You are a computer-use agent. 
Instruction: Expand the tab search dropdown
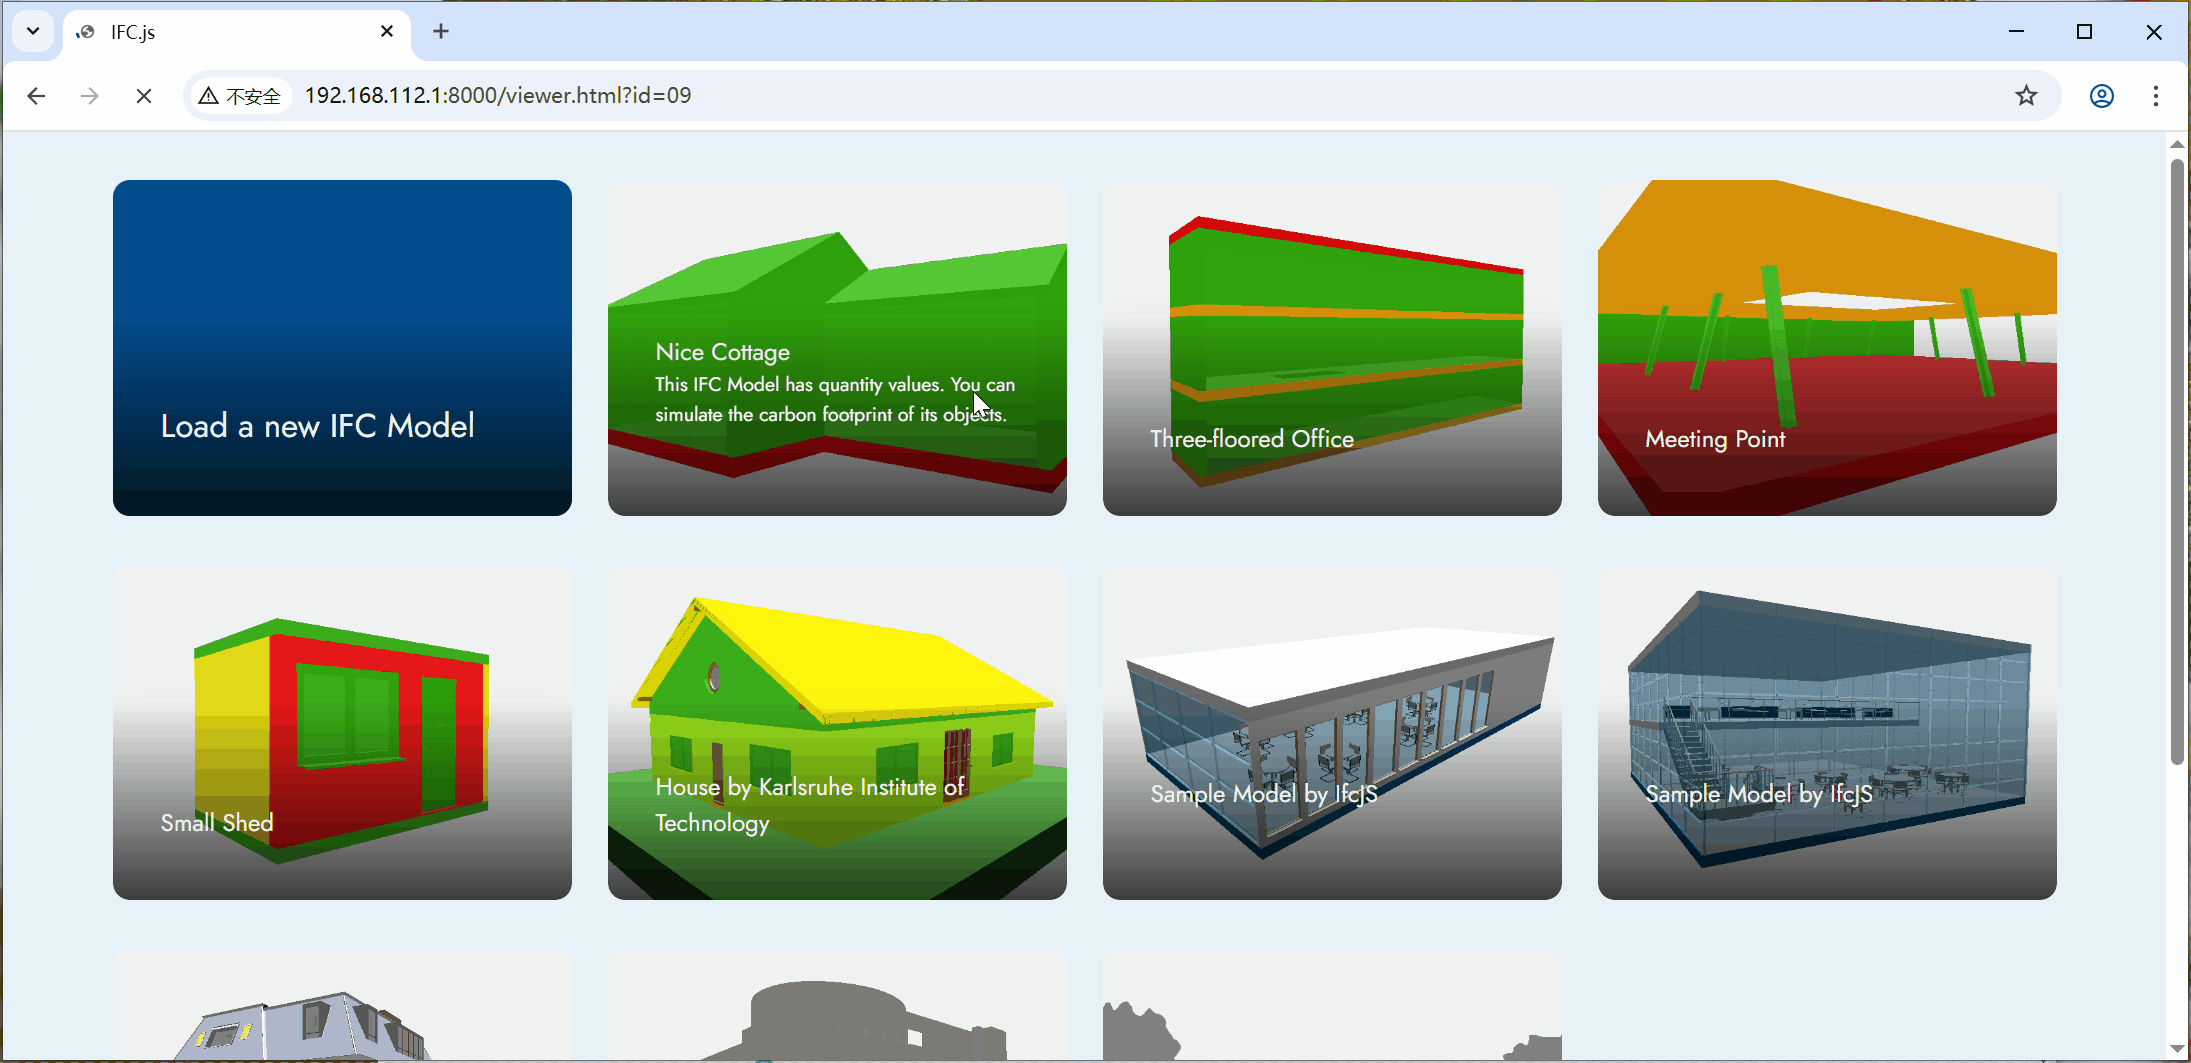tap(33, 32)
